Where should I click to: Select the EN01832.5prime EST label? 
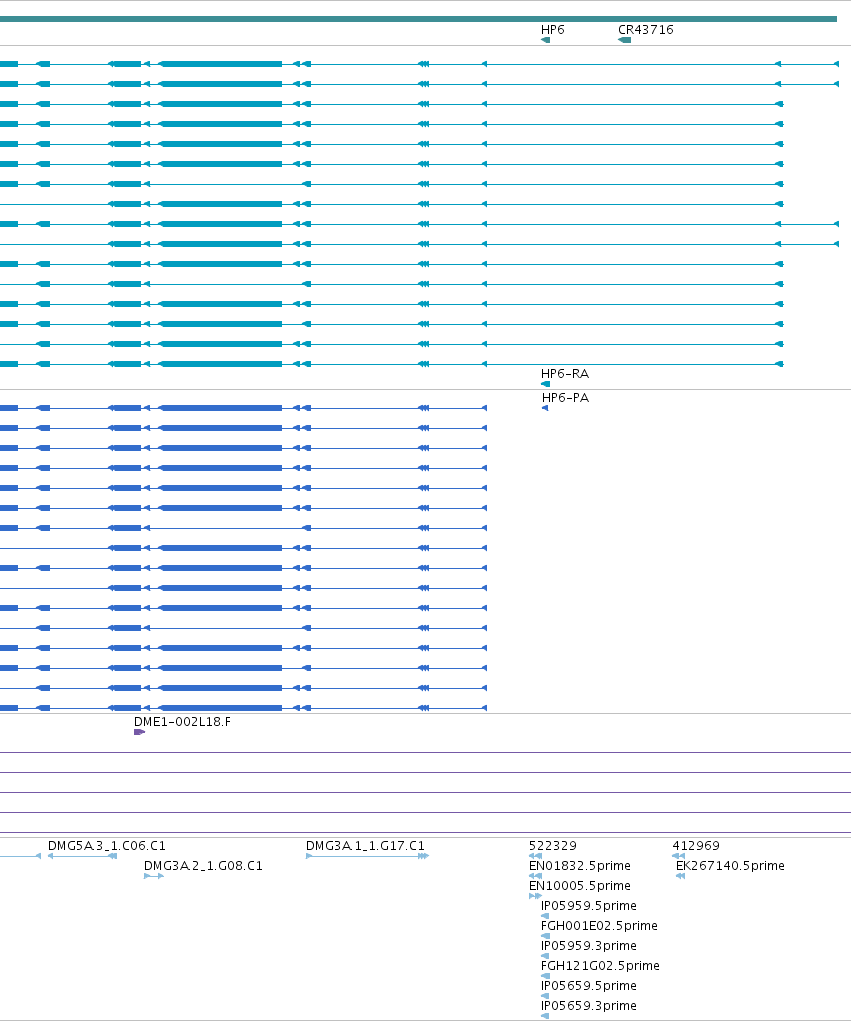coord(579,865)
